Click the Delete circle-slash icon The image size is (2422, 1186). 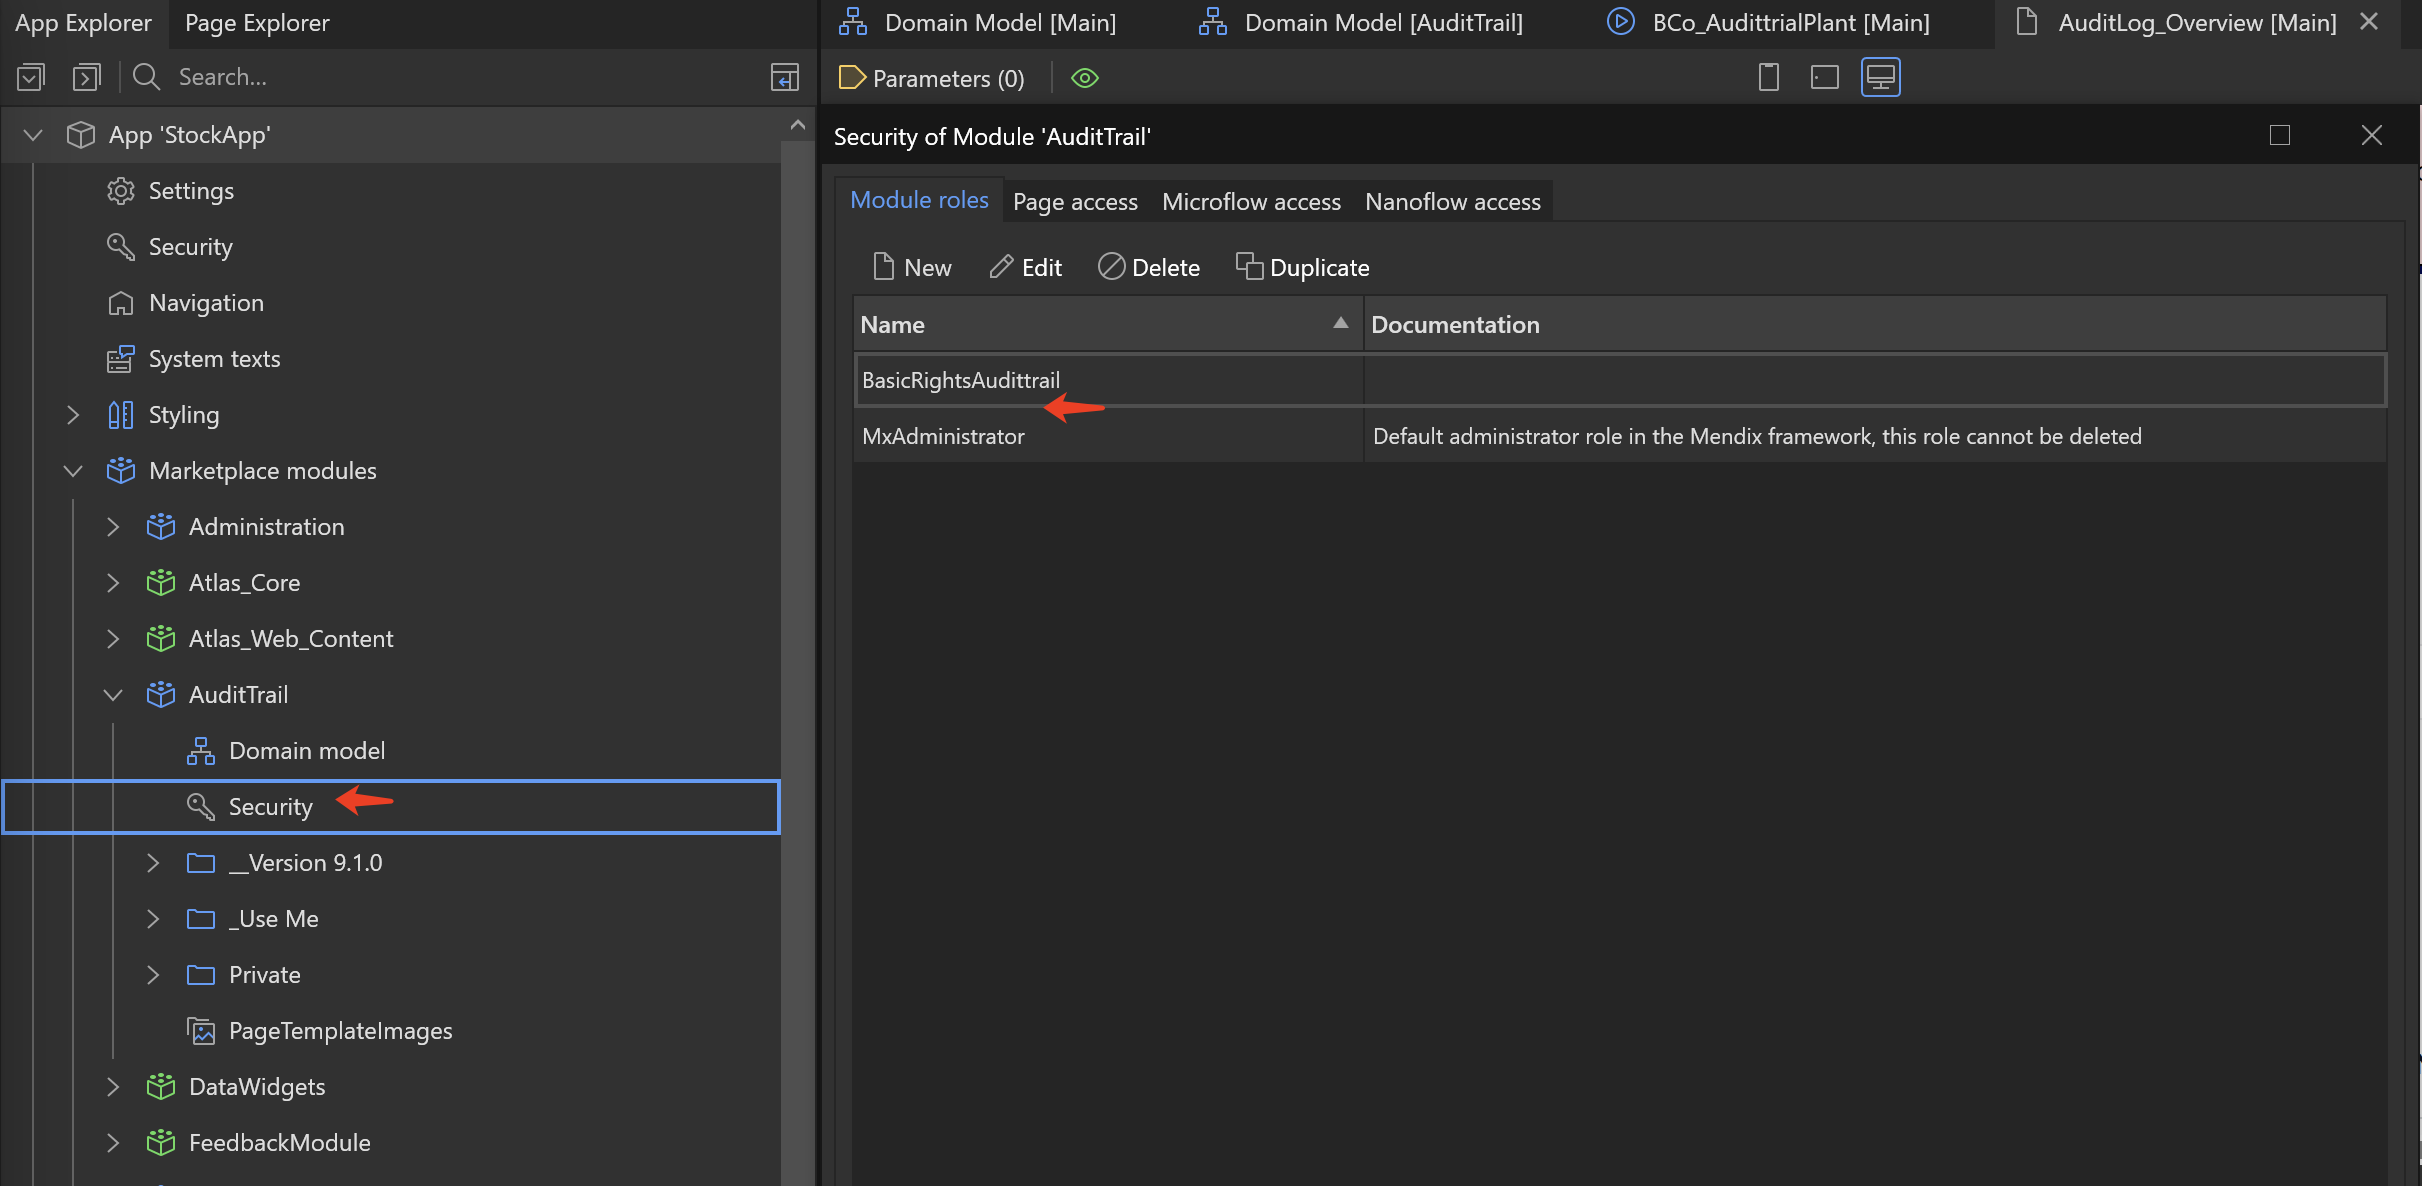click(1112, 266)
